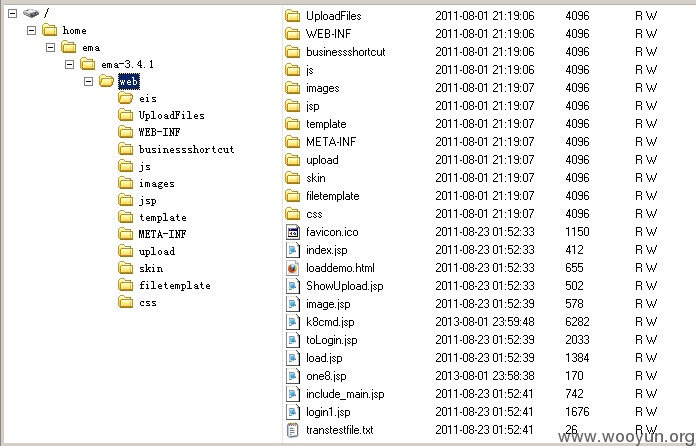Image resolution: width=696 pixels, height=446 pixels.
Task: Click UploadFiles folder icon in file list
Action: [293, 16]
